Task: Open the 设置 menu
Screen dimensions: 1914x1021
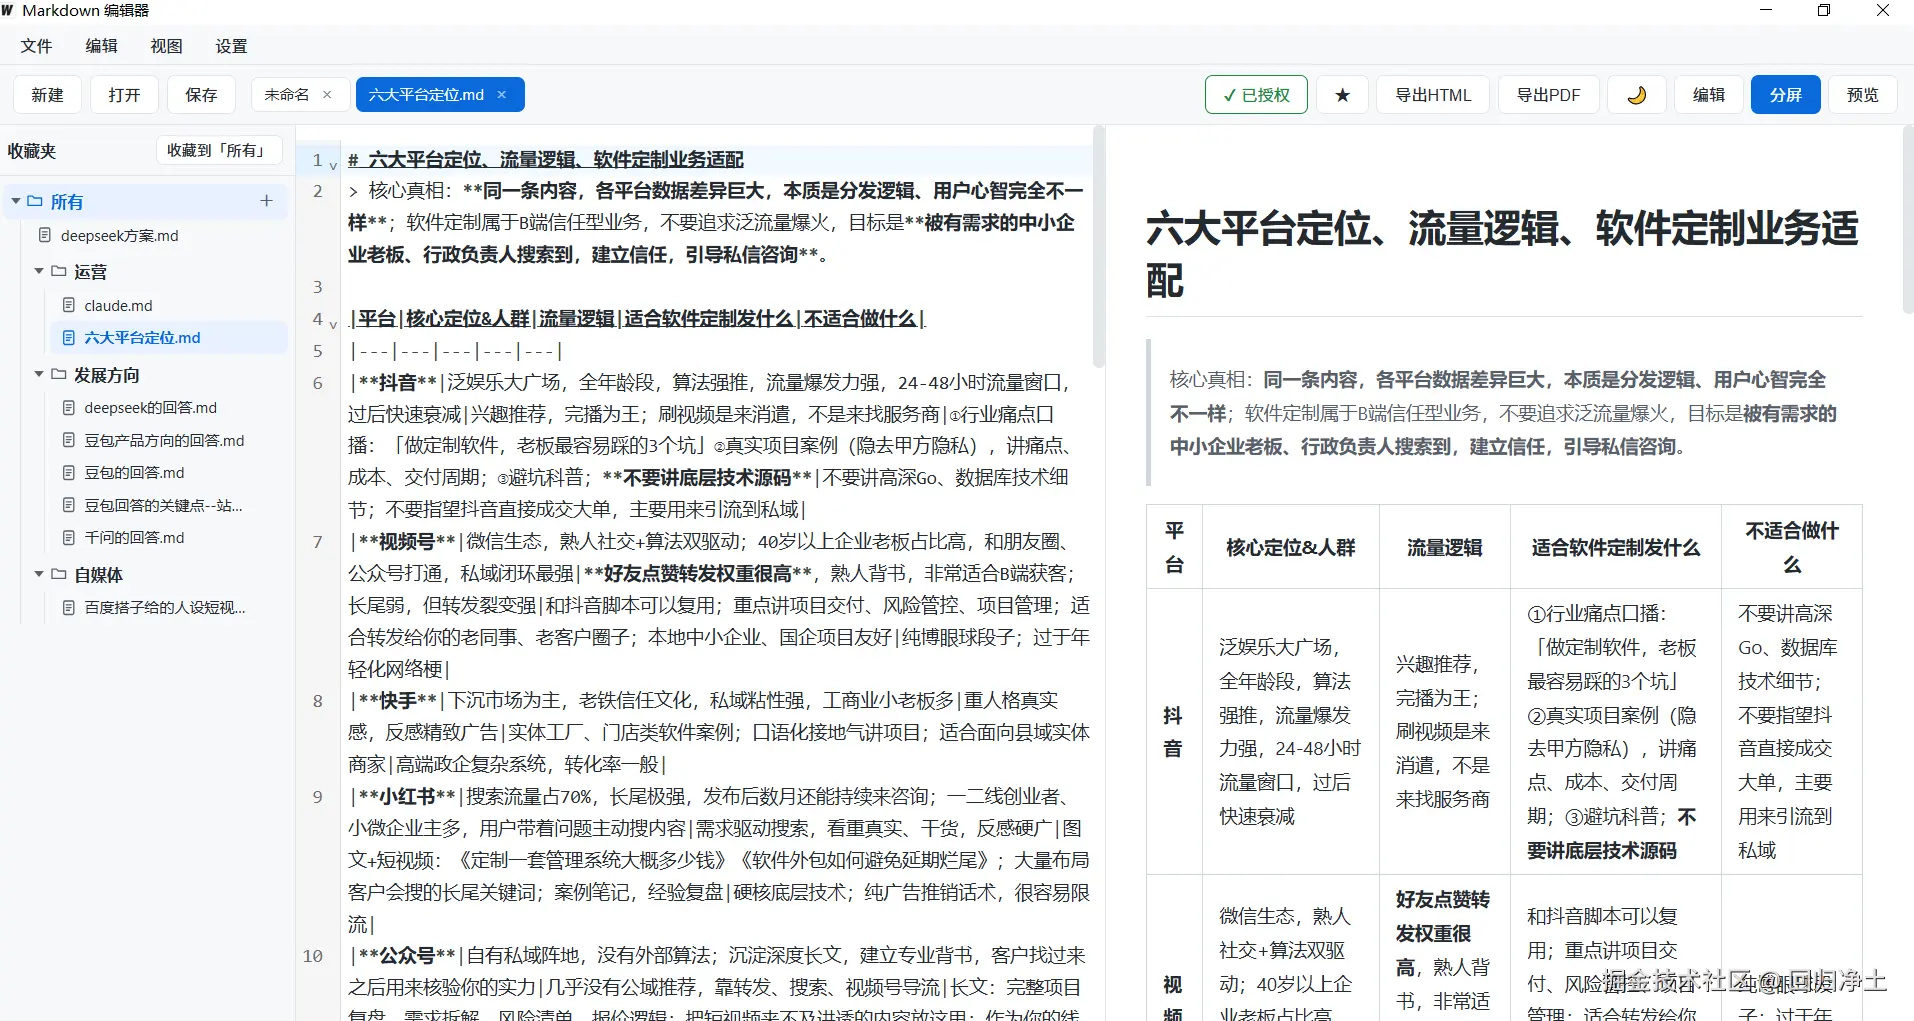Action: point(231,46)
